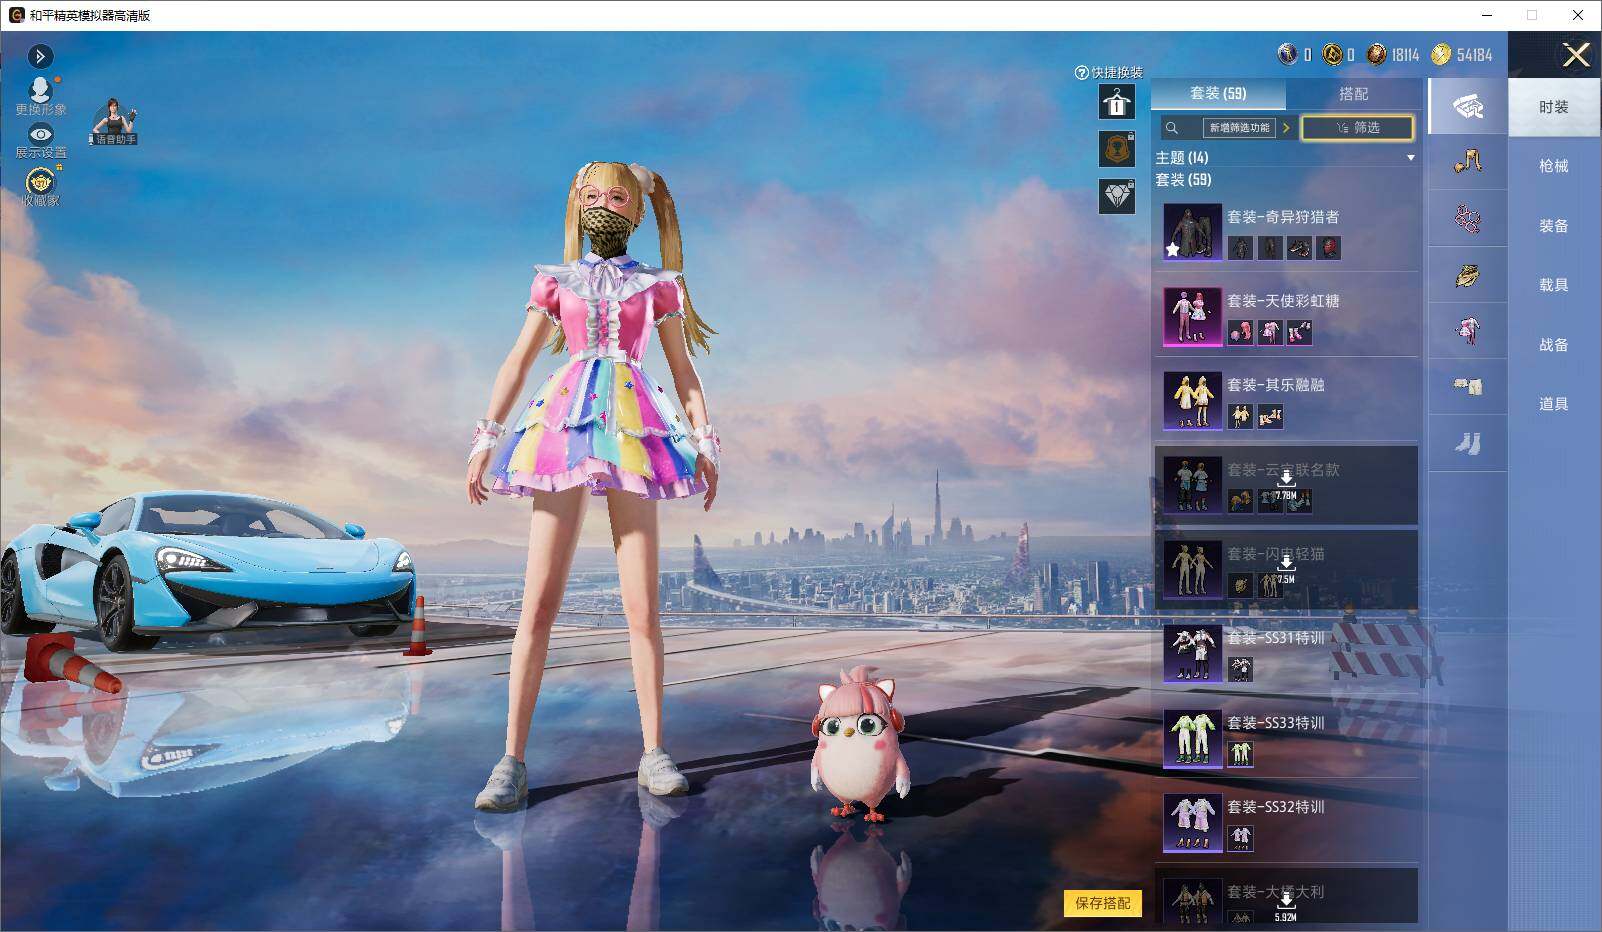The image size is (1602, 932).
Task: Expand the side menu arrow button
Action: pyautogui.click(x=40, y=56)
